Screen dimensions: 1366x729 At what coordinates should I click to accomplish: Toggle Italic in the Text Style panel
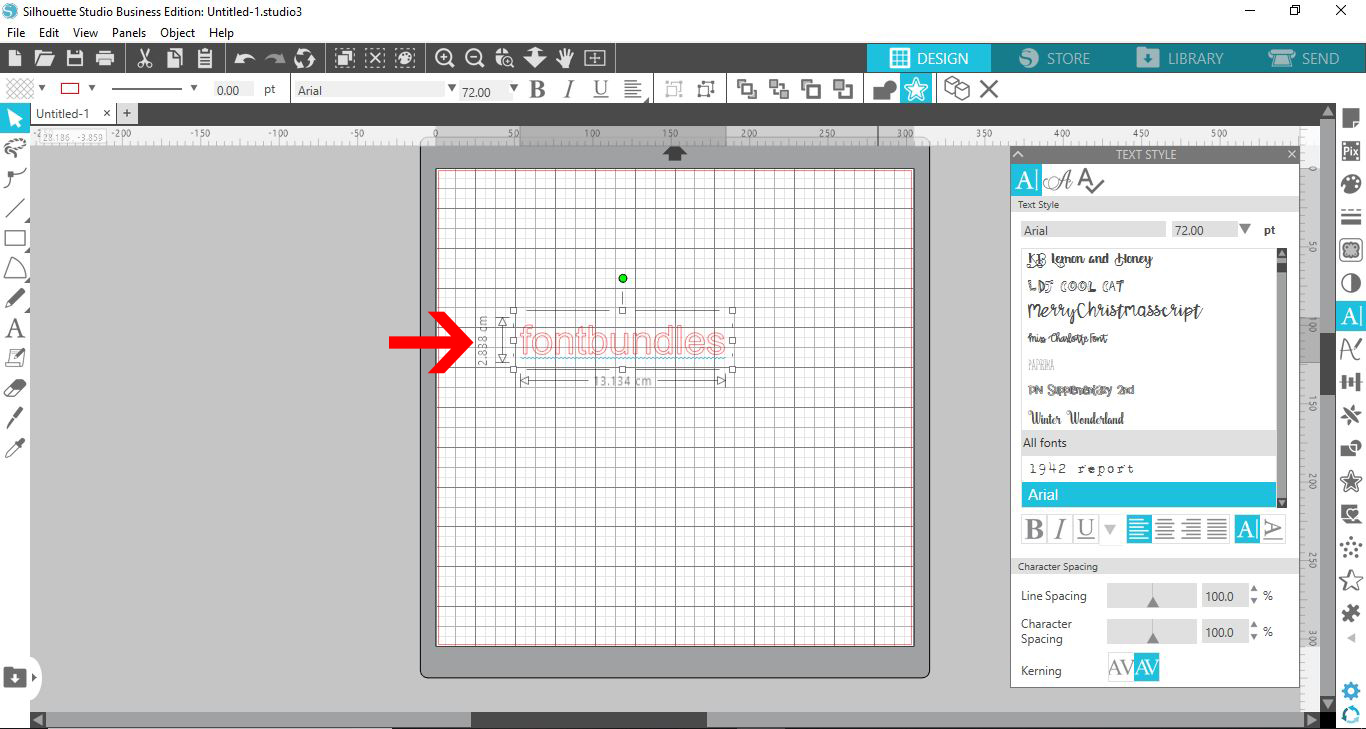click(1060, 529)
